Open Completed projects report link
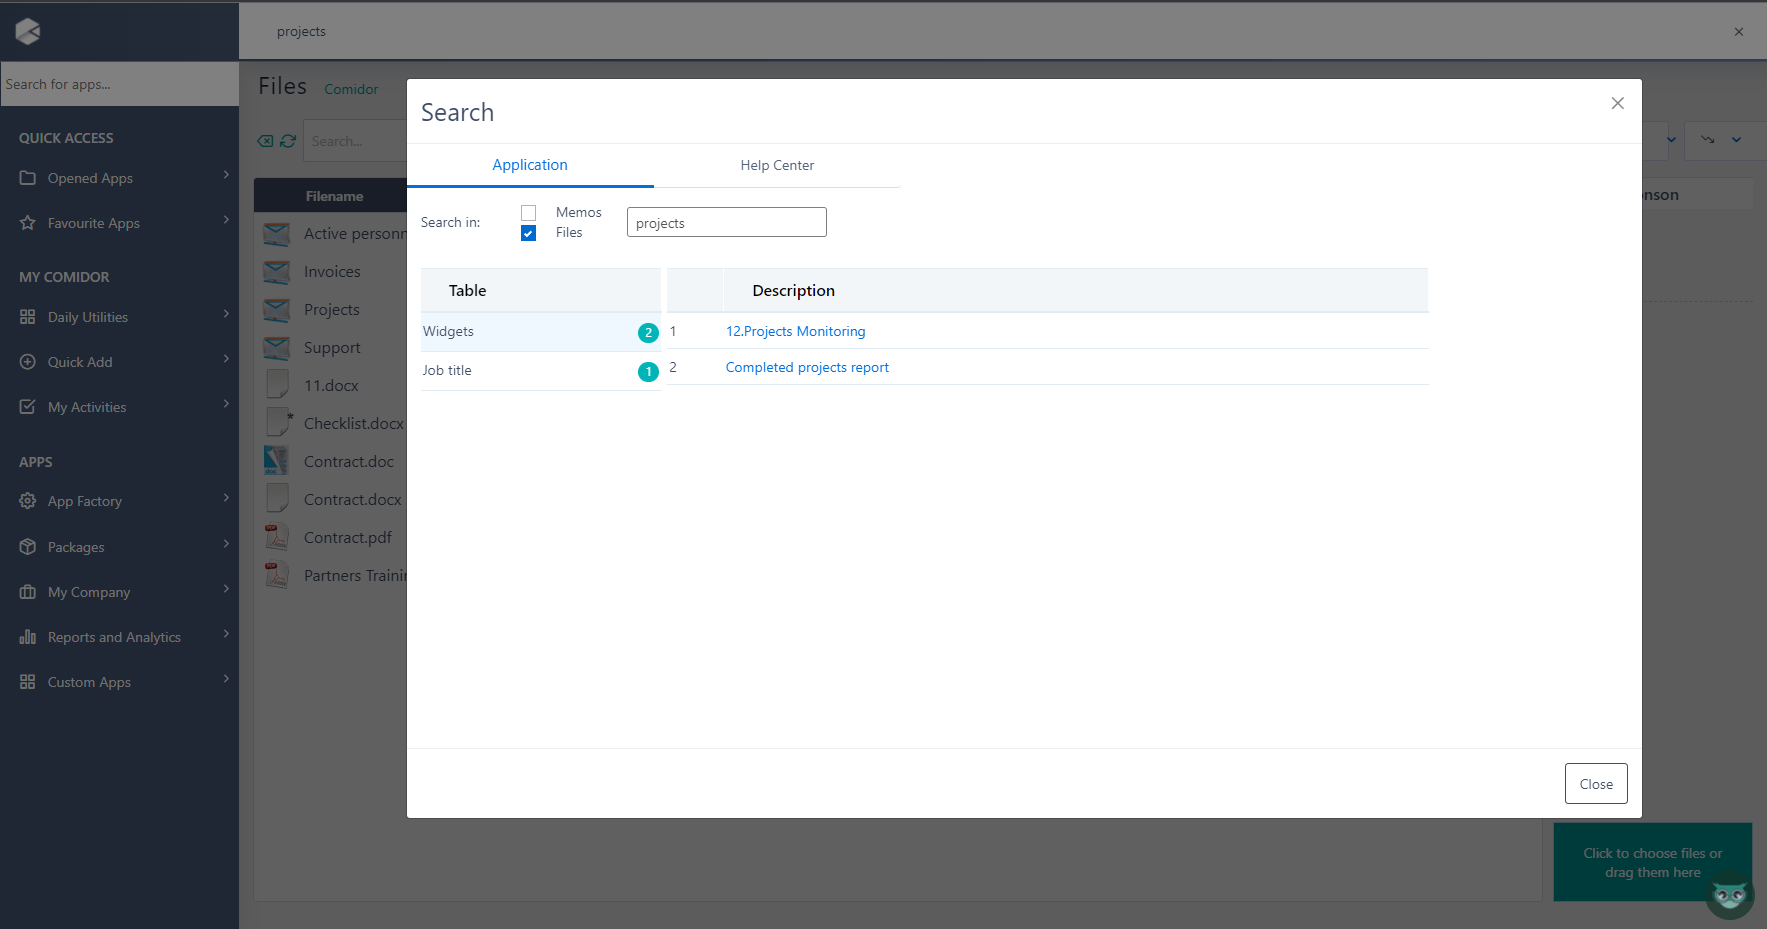The image size is (1767, 929). pyautogui.click(x=807, y=367)
